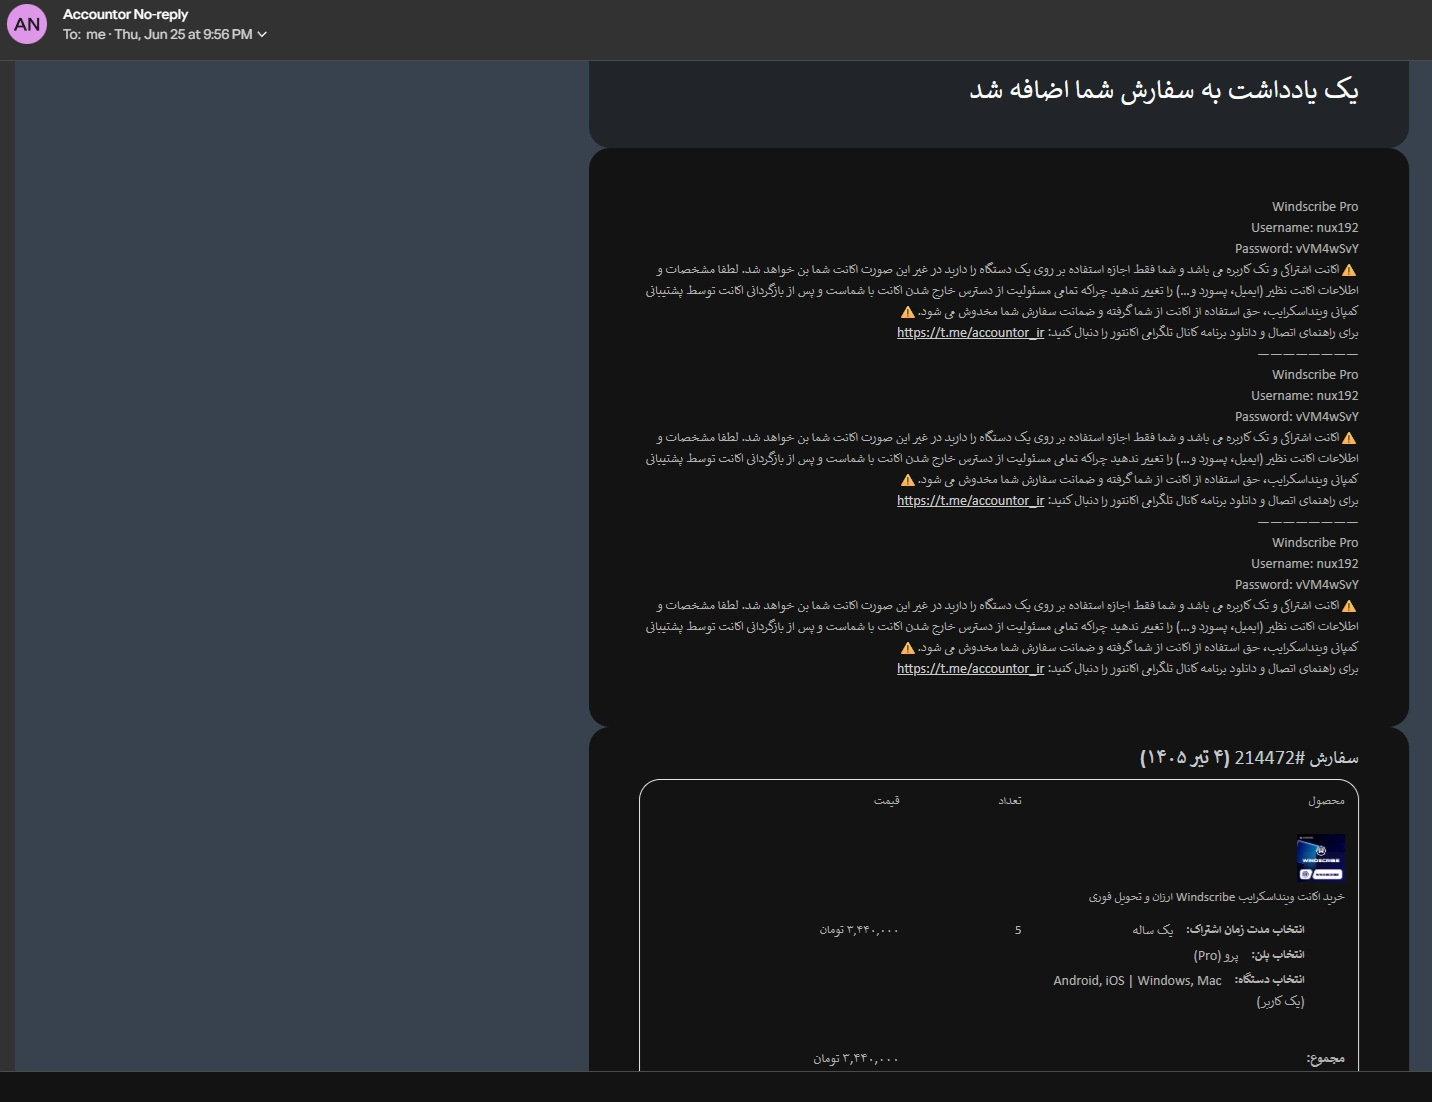Select 'Password: vVM4wSvY' in the first account block
This screenshot has width=1432, height=1102.
(x=1296, y=249)
